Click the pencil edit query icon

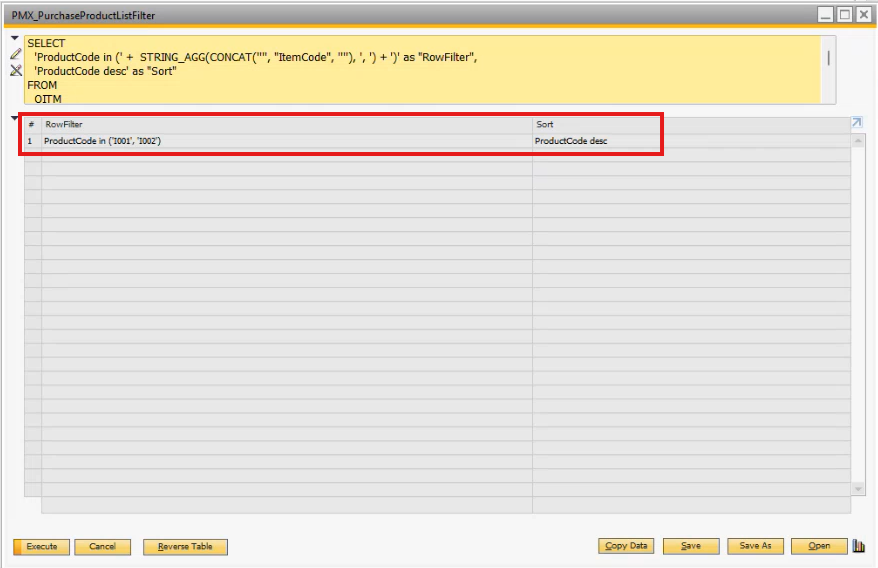pyautogui.click(x=15, y=55)
